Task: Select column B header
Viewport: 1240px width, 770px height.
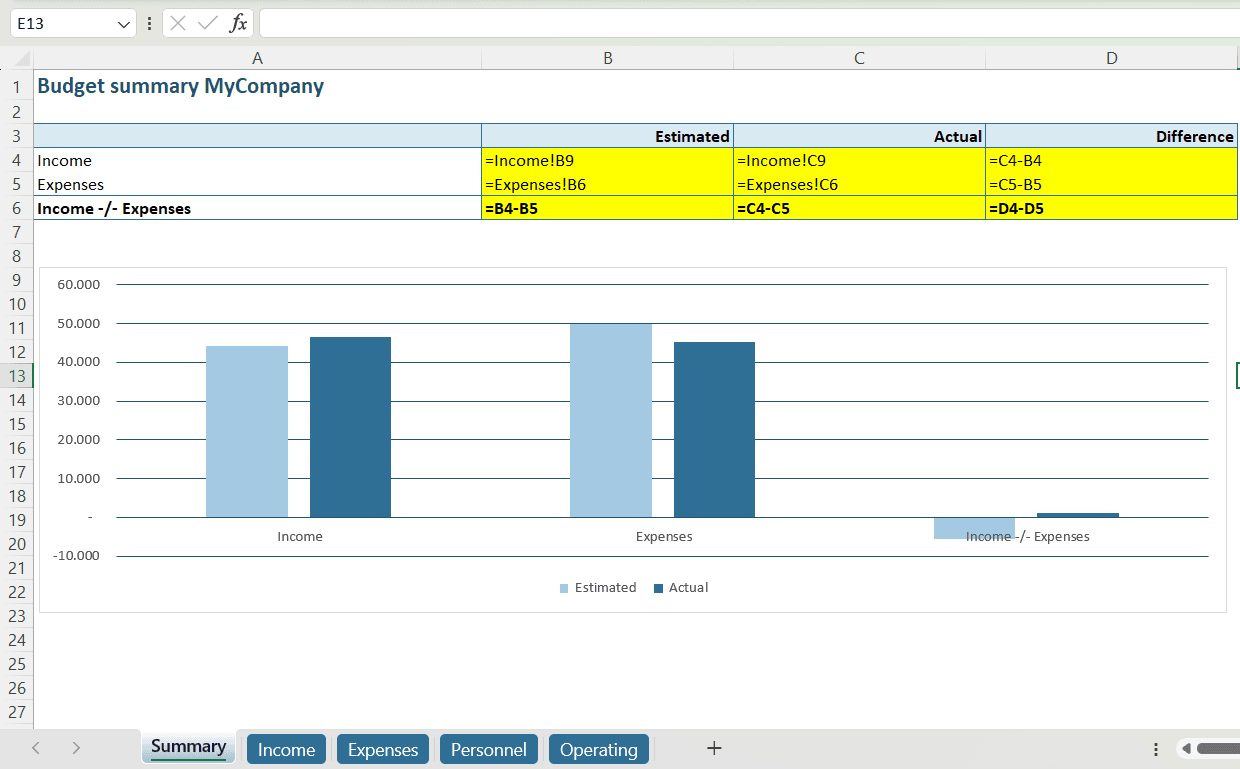Action: click(607, 59)
